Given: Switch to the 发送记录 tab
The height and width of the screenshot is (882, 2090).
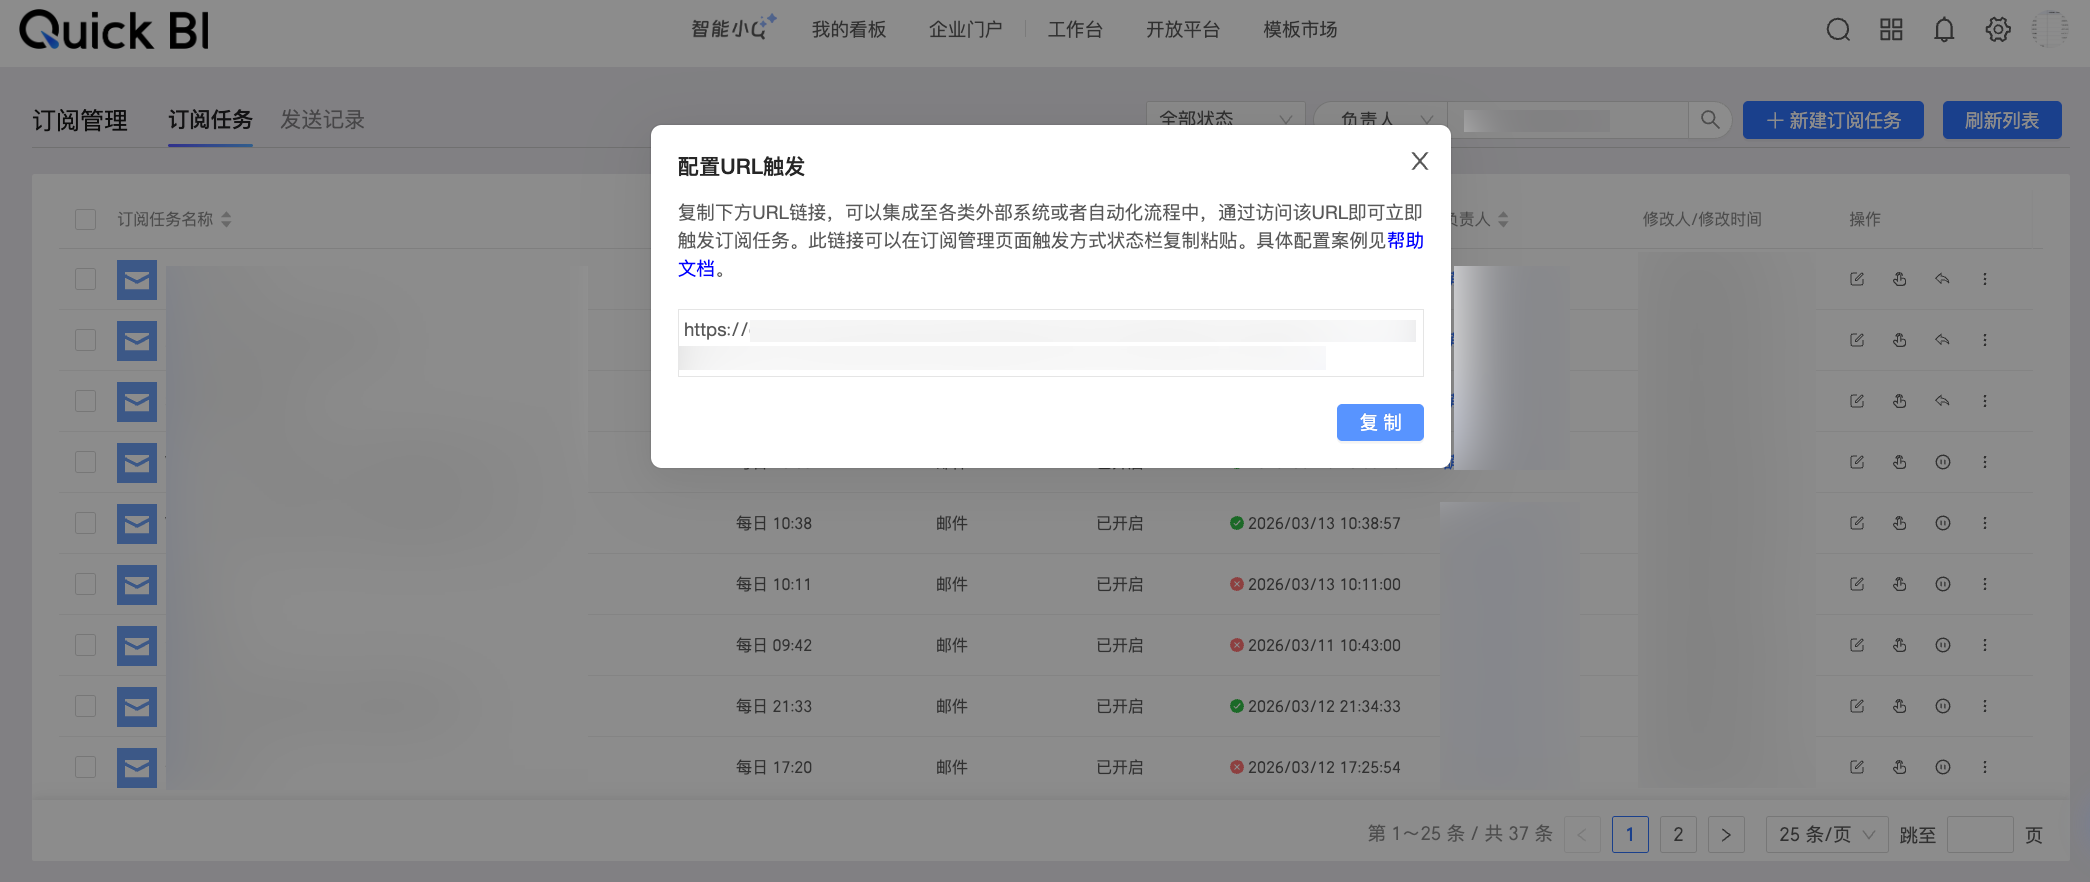Looking at the screenshot, I should click(322, 120).
